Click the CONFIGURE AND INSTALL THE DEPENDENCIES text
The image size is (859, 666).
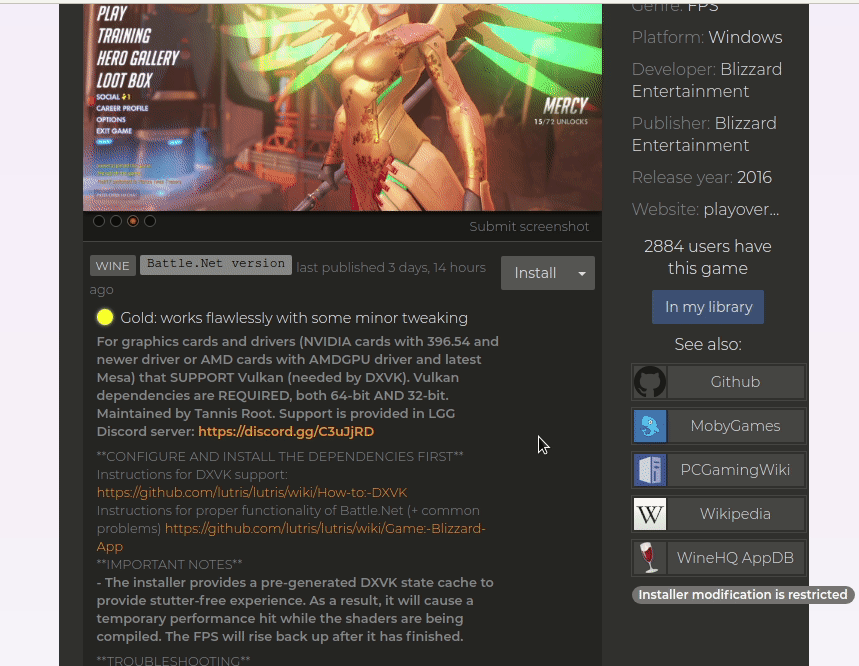click(280, 456)
